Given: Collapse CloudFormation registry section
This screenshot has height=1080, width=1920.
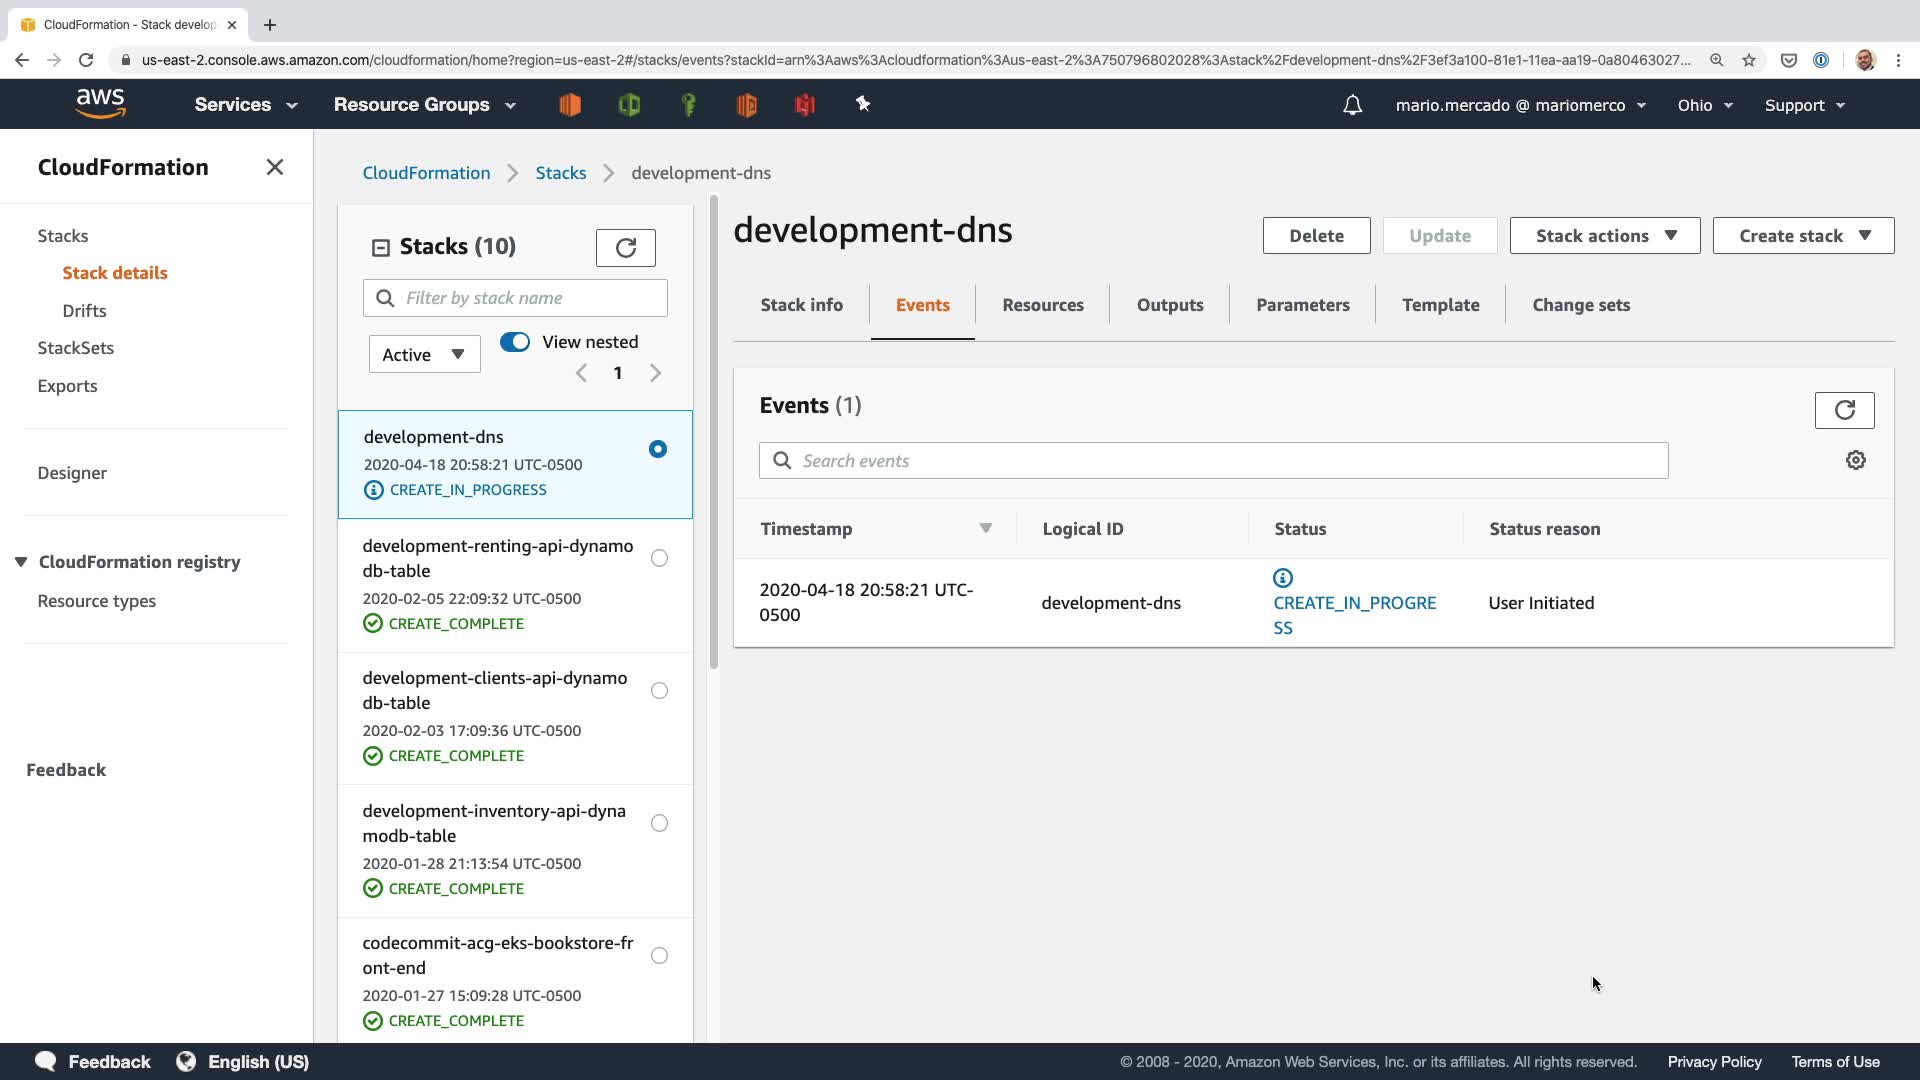Looking at the screenshot, I should point(21,562).
